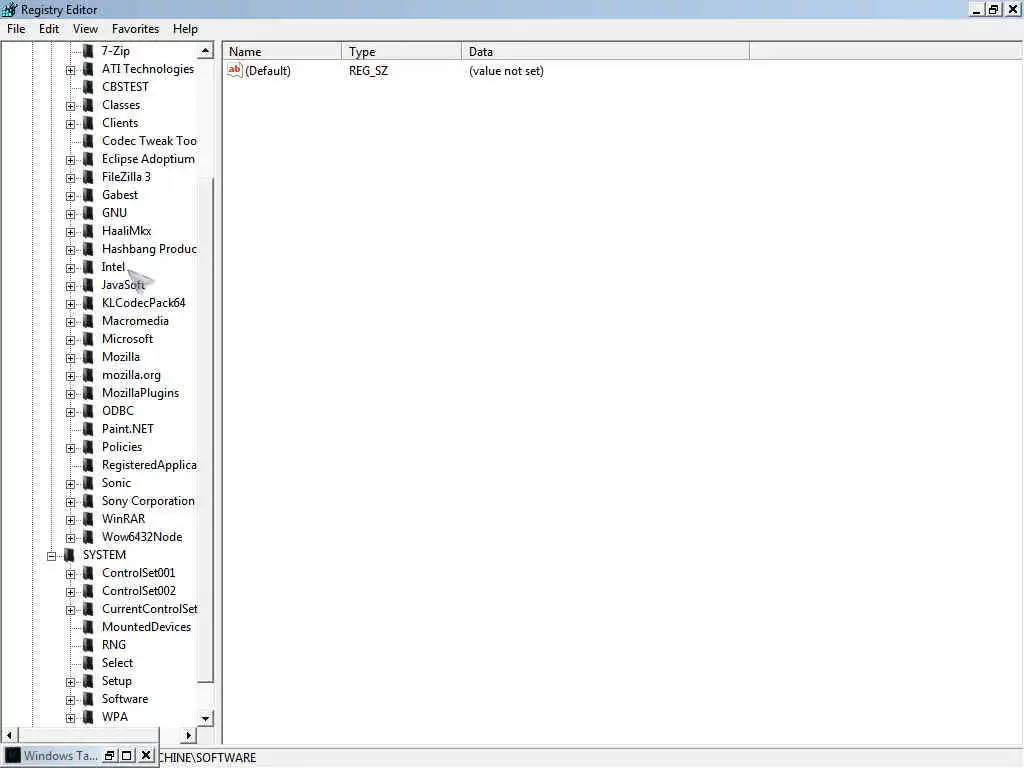
Task: Click the tree scroll up arrow
Action: 205,51
